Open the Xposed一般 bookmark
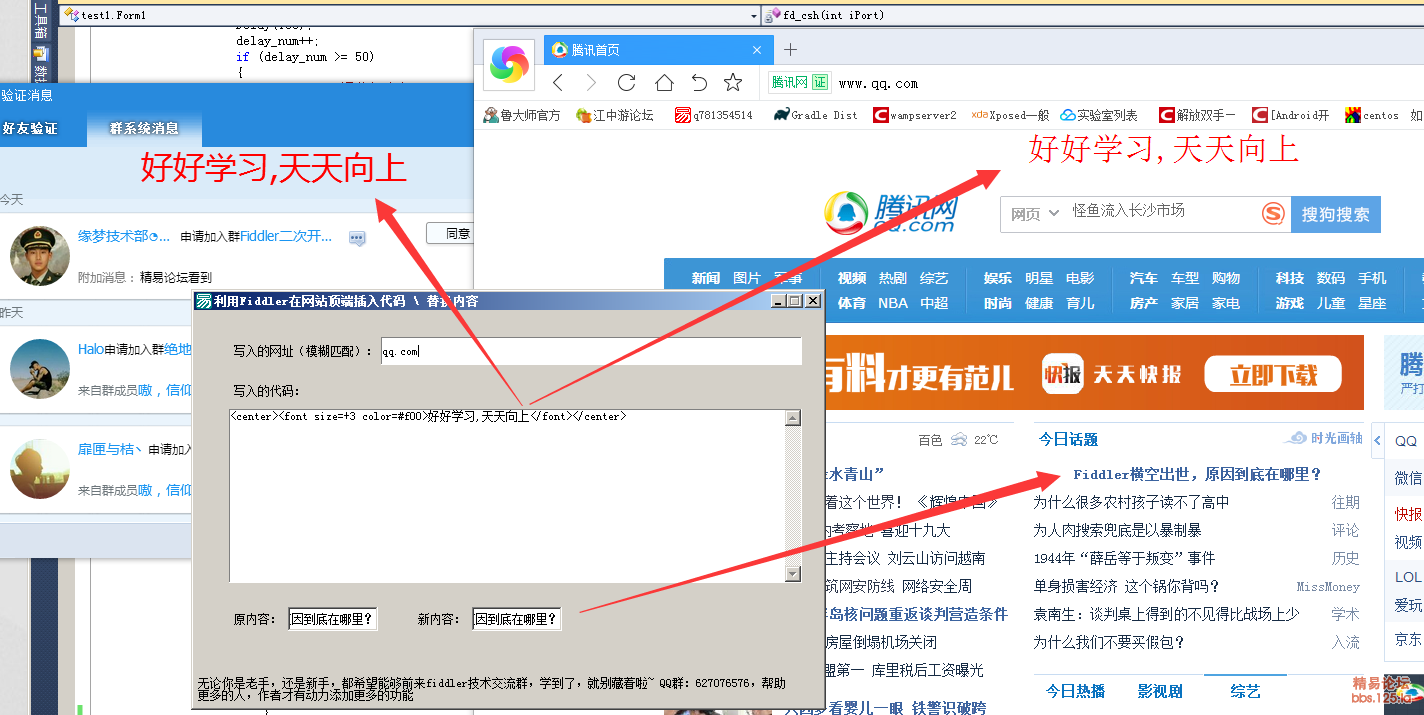 [1010, 115]
